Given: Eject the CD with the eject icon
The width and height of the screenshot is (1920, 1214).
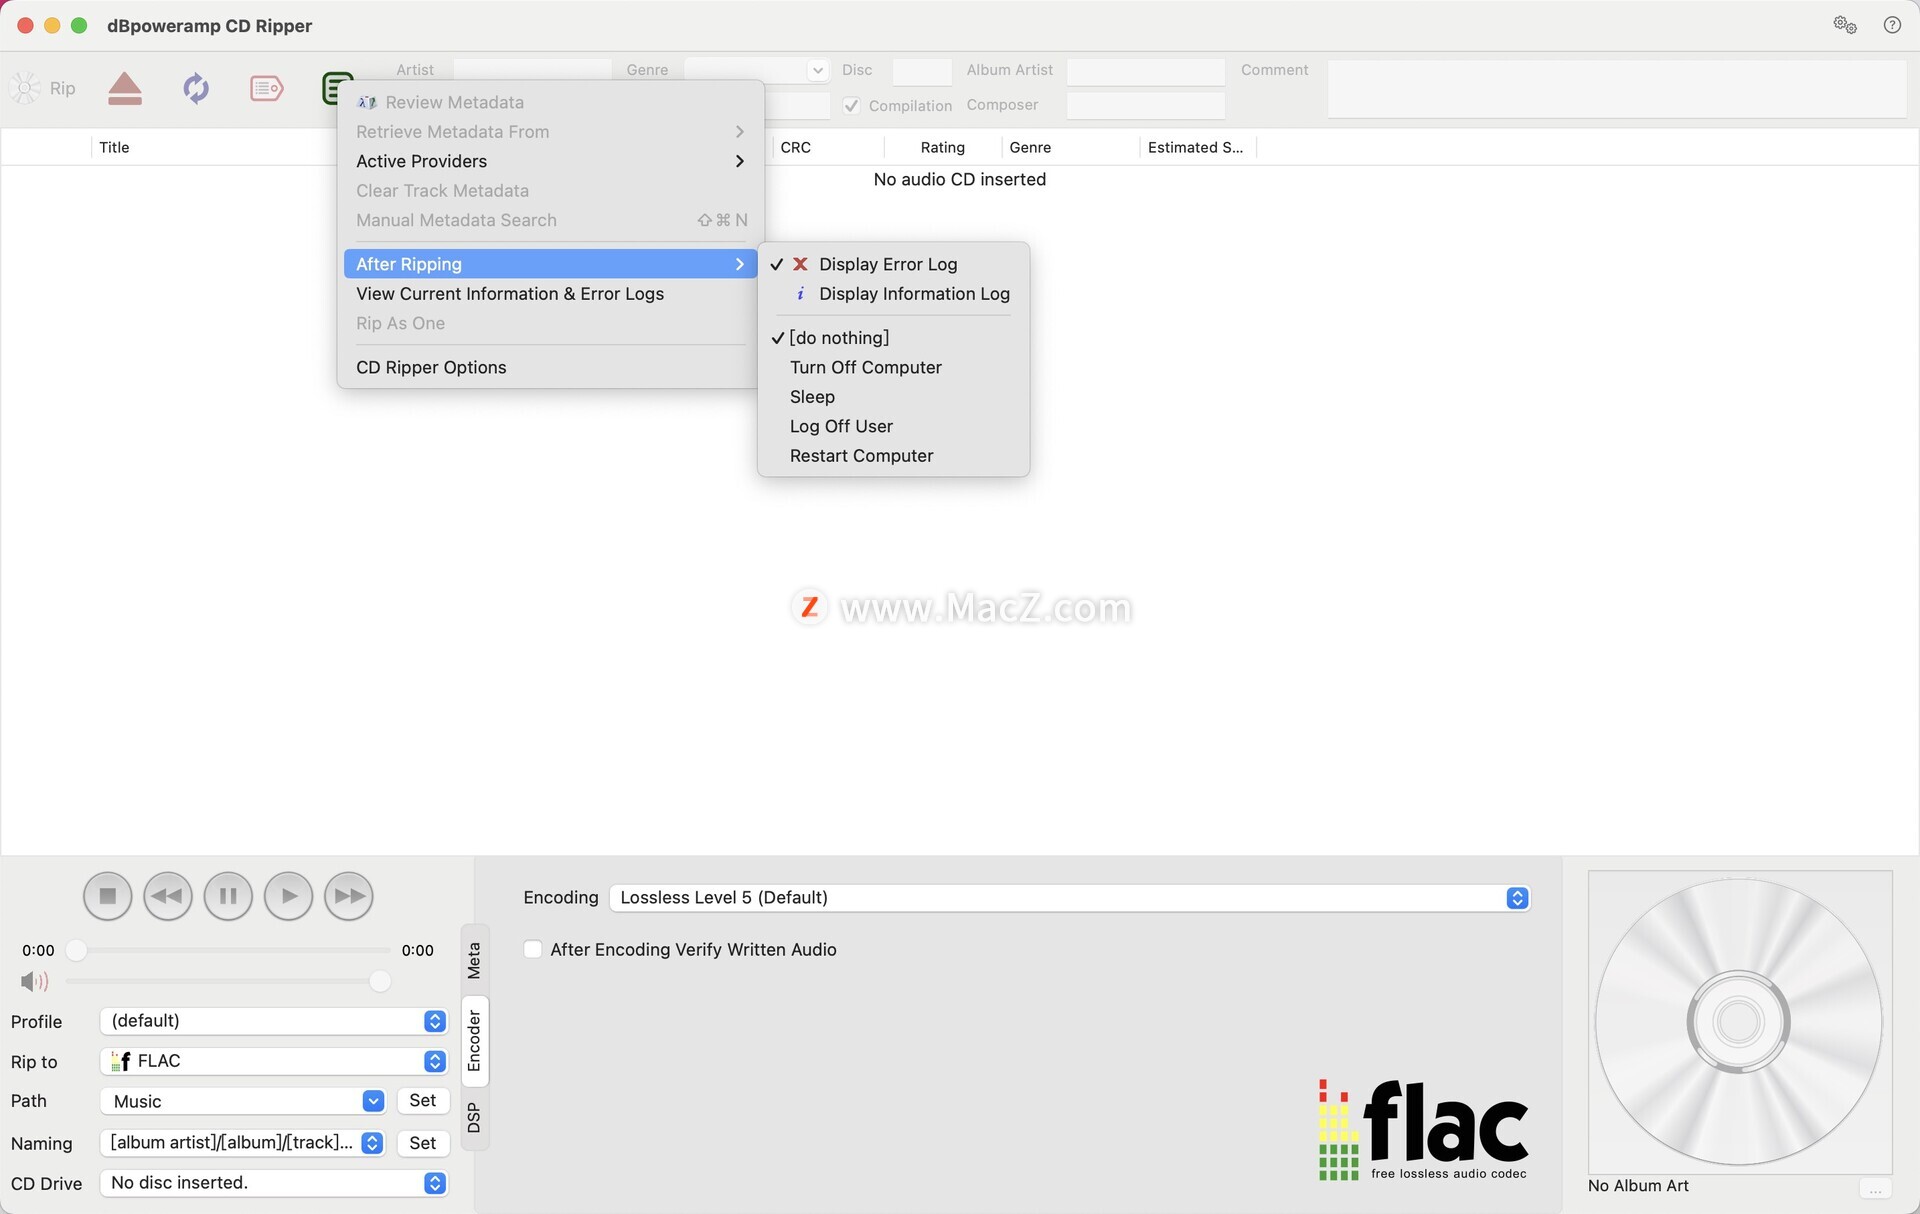Looking at the screenshot, I should (x=125, y=88).
